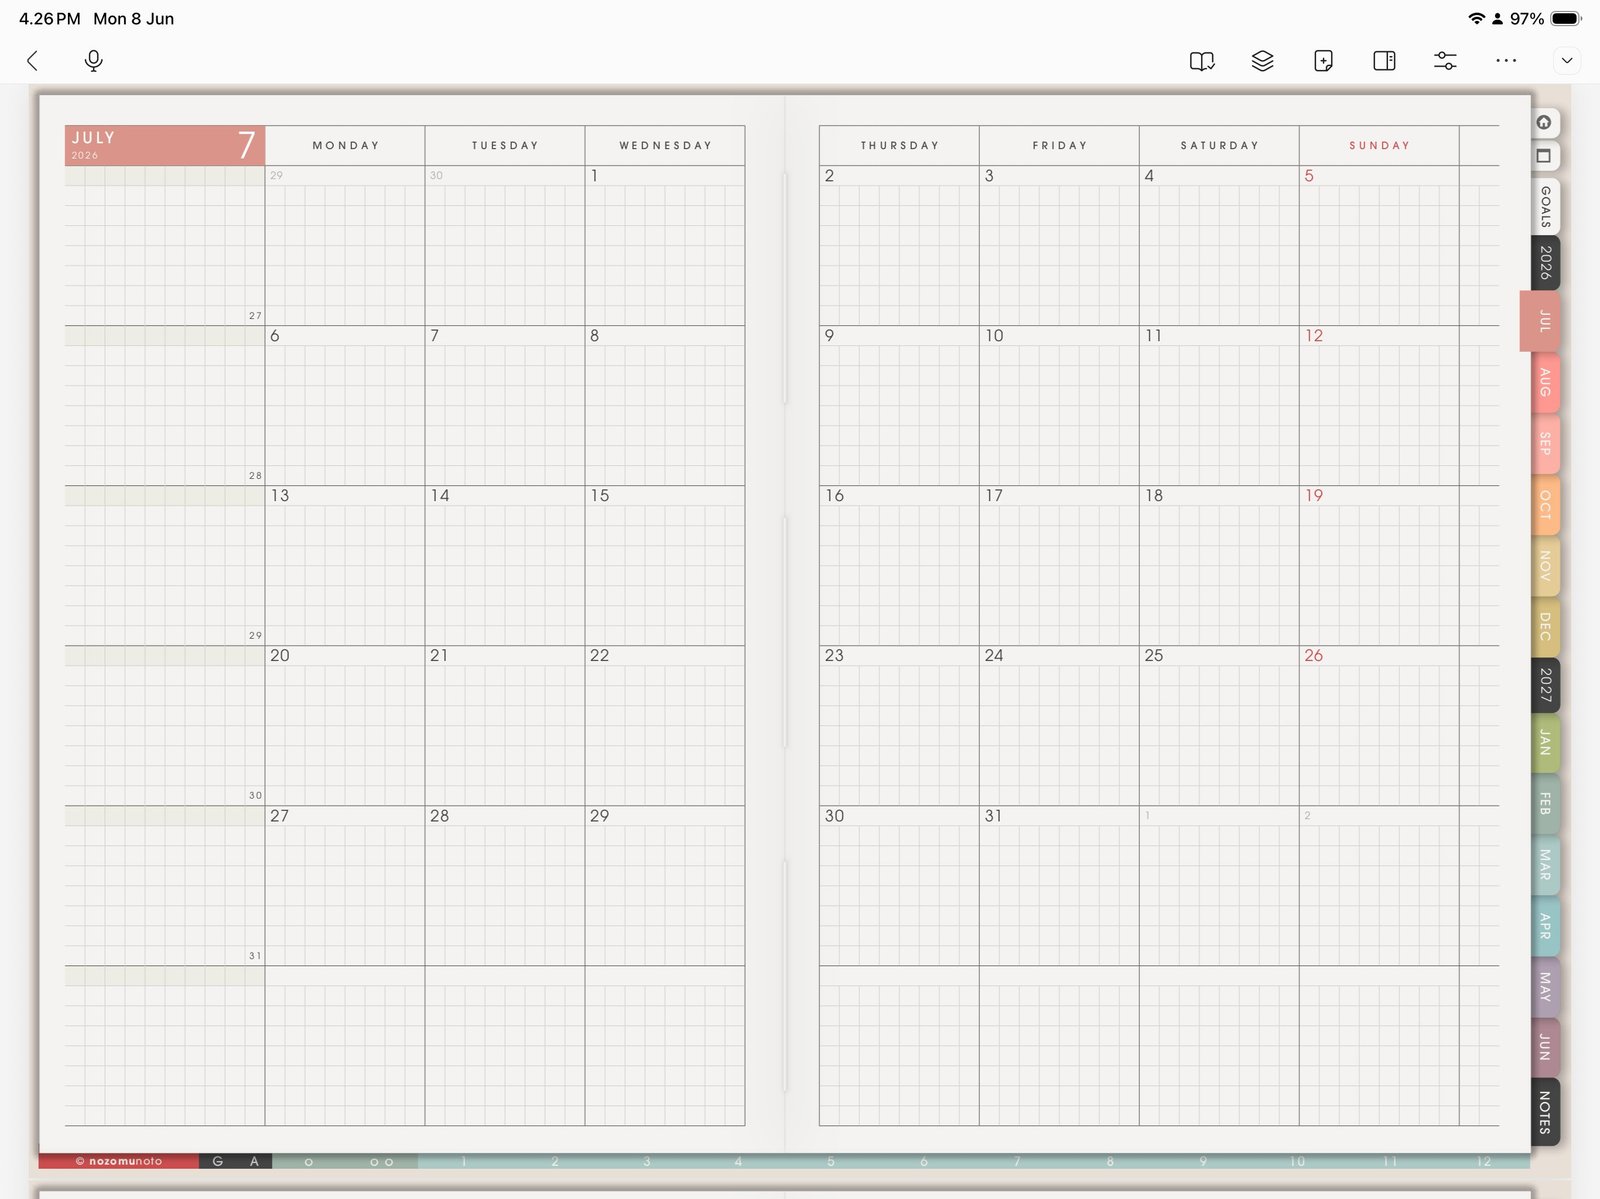Viewport: 1600px width, 1199px height.
Task: Jump to the NOV month tab
Action: [1546, 565]
